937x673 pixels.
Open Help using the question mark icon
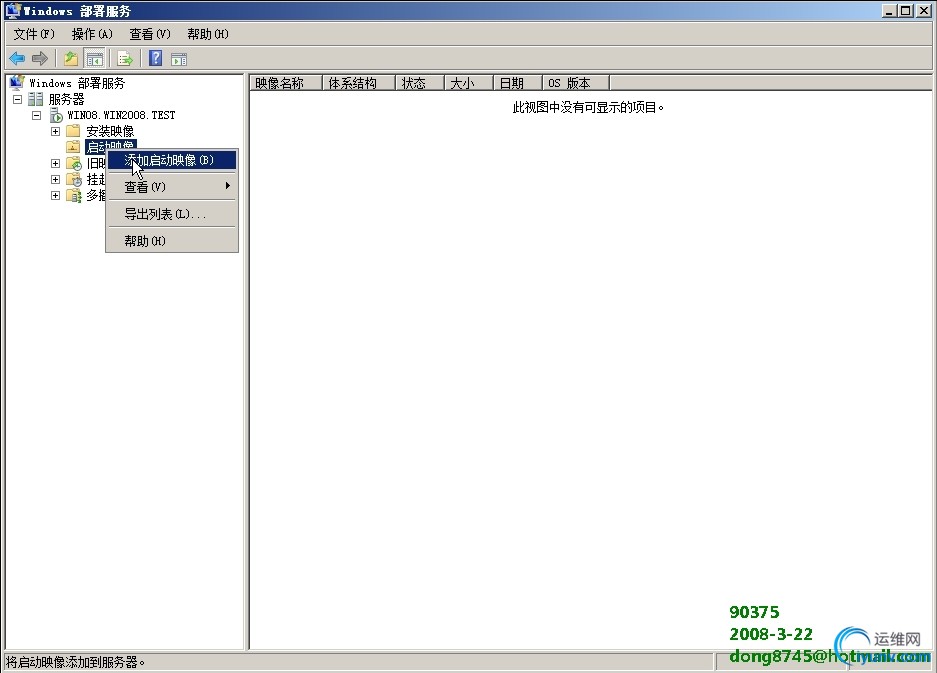[x=155, y=58]
